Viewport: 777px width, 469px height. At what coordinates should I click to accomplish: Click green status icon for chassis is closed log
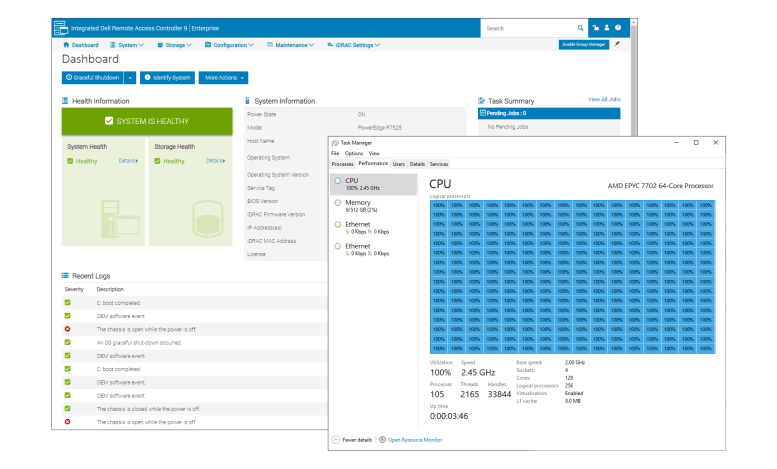[67, 409]
